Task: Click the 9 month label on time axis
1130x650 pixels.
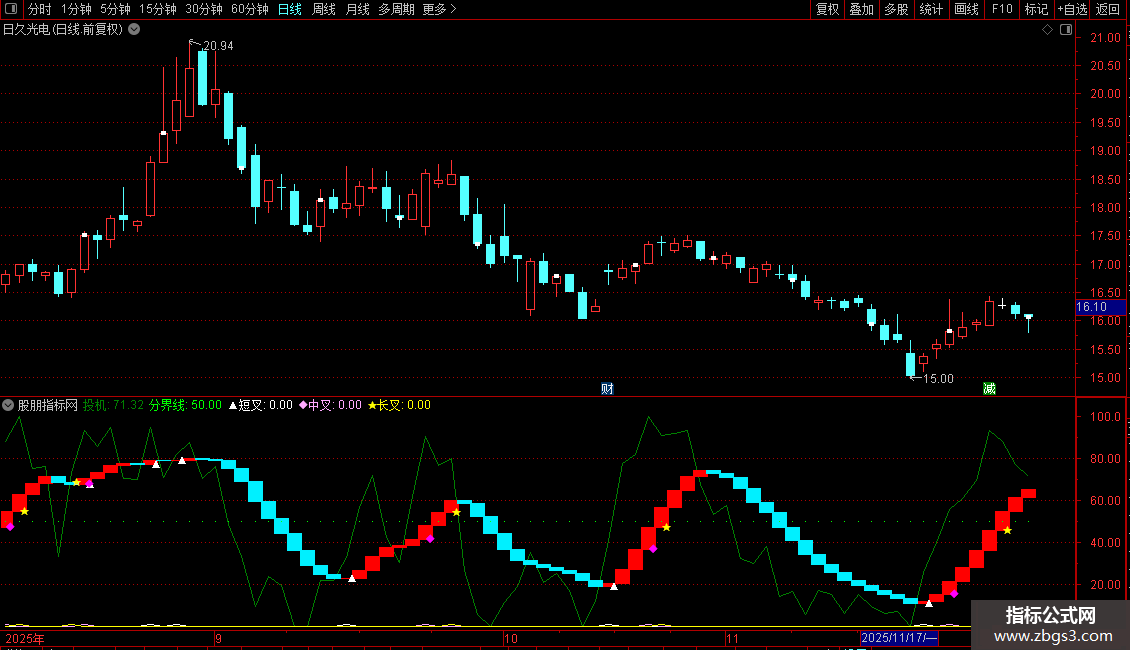Action: pos(218,638)
